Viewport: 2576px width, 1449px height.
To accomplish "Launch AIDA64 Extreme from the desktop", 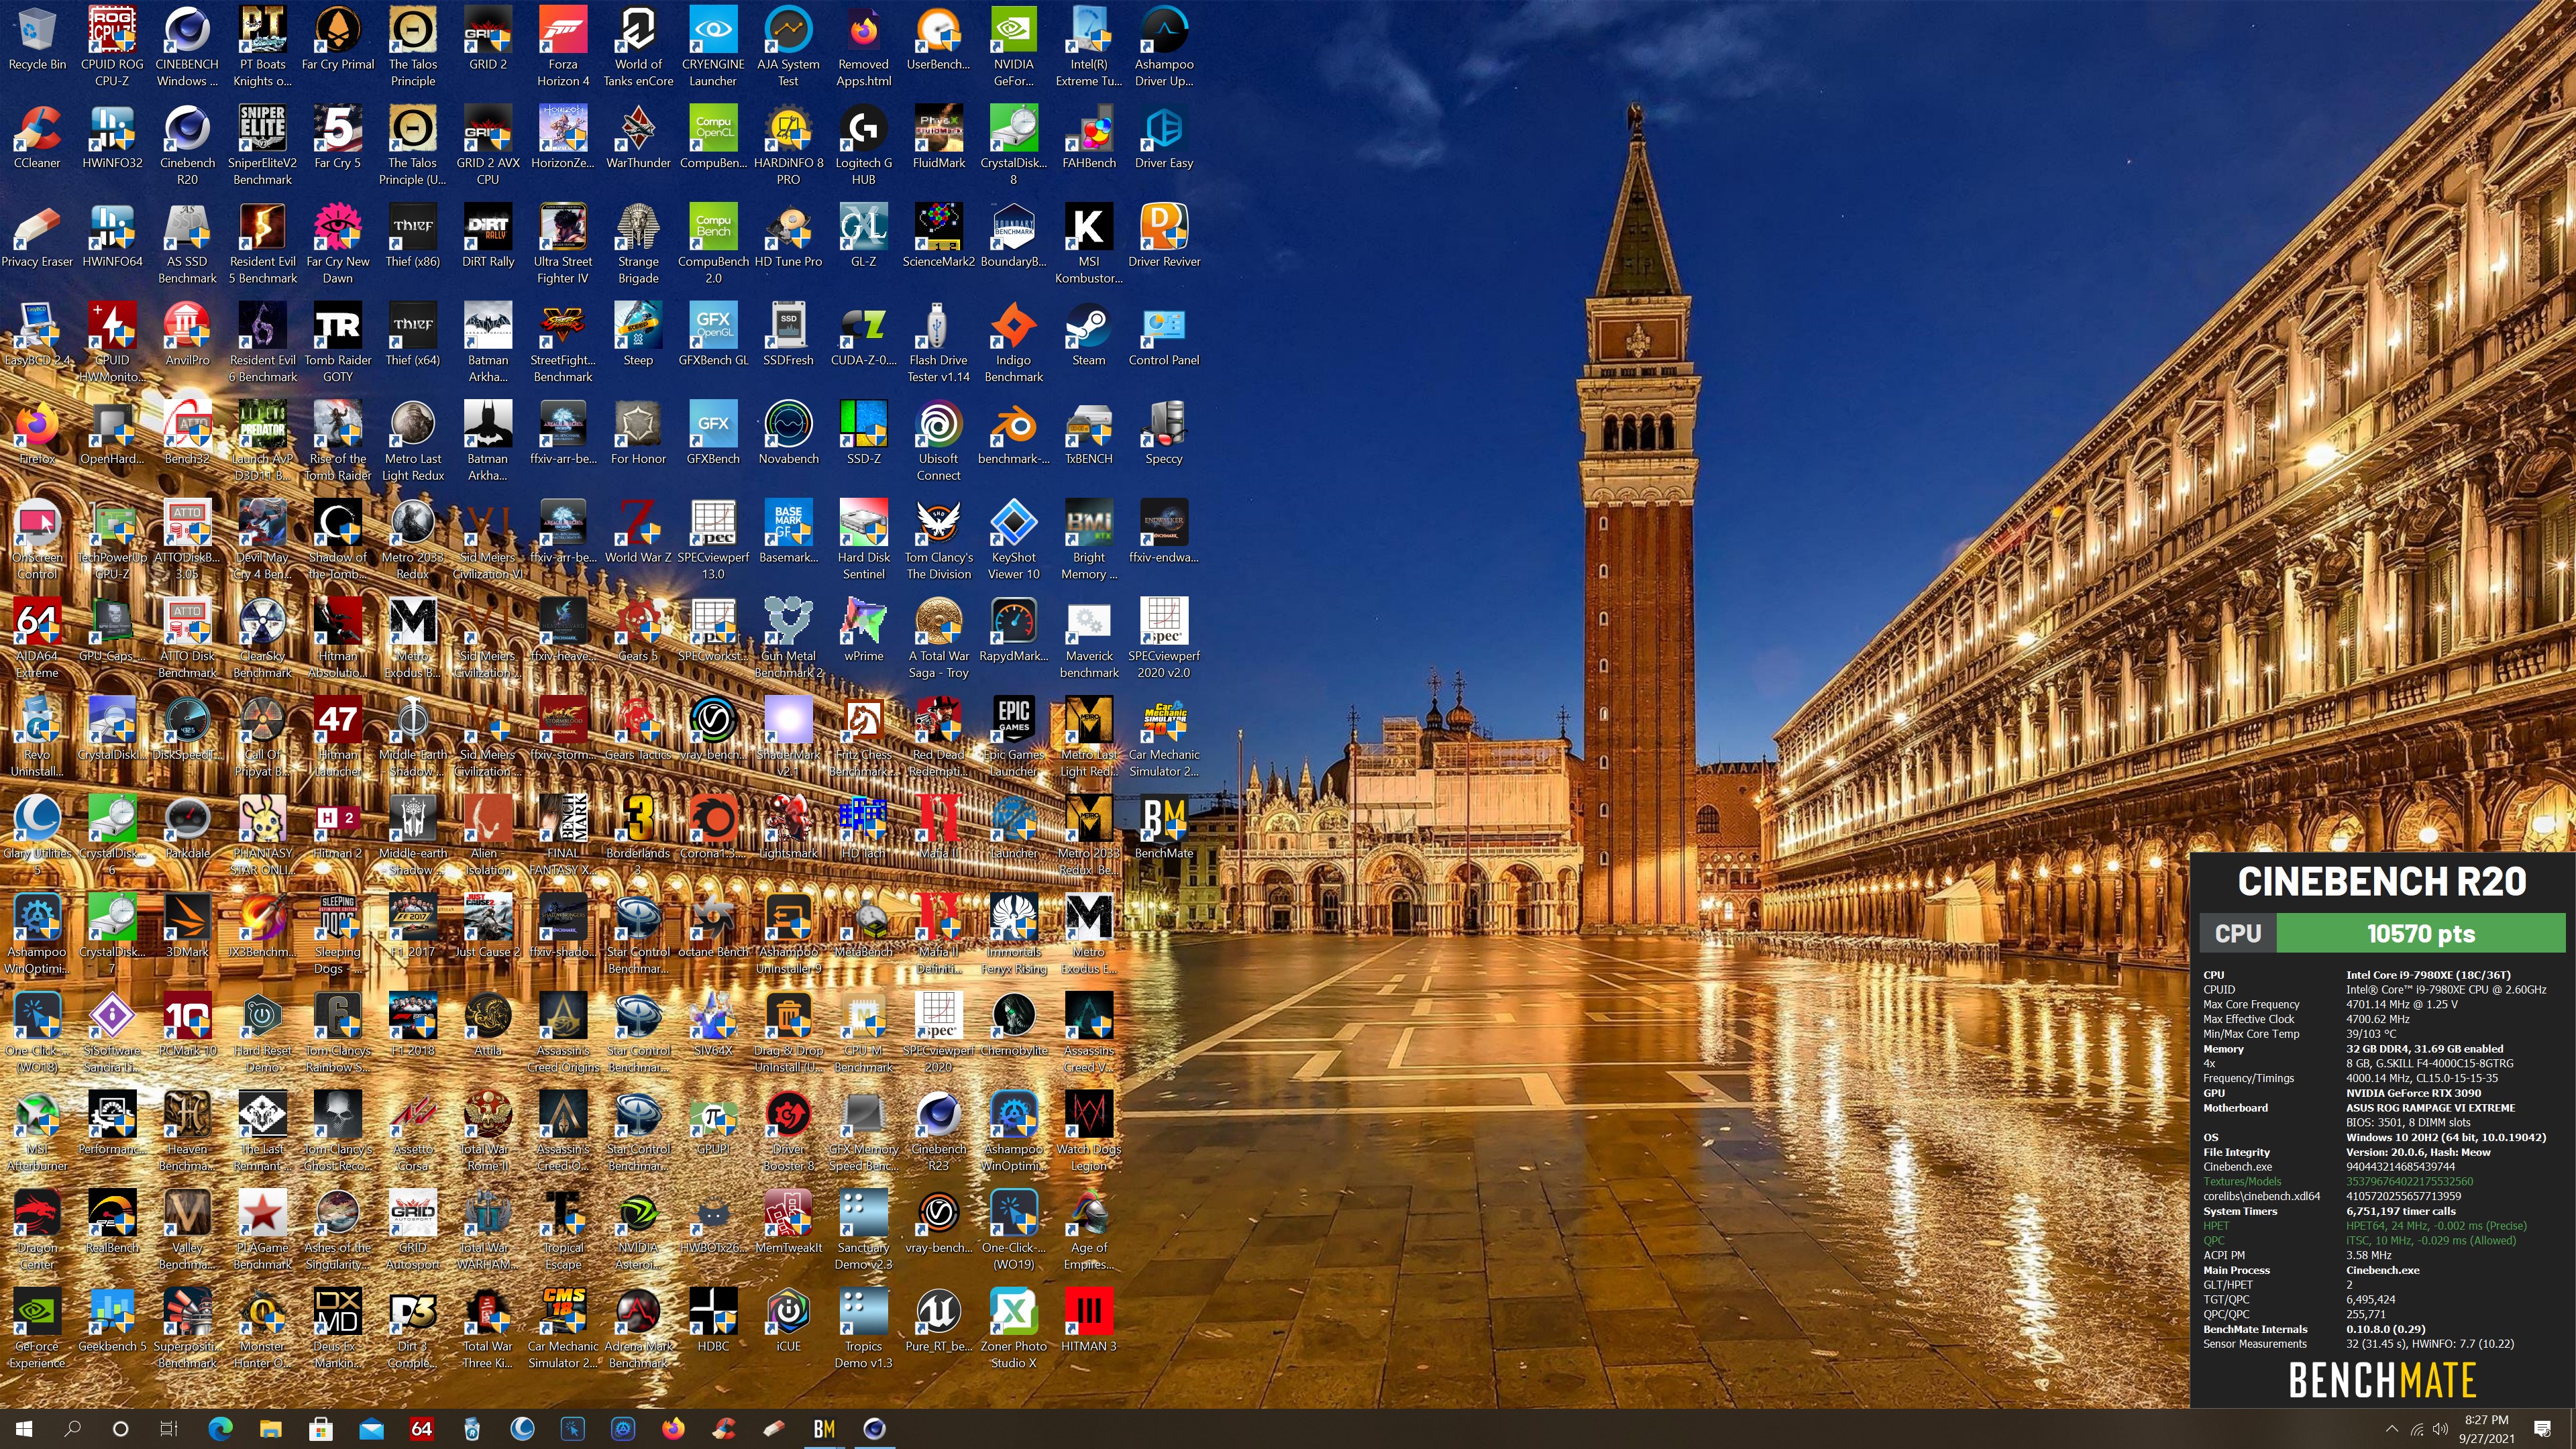I will [37, 638].
